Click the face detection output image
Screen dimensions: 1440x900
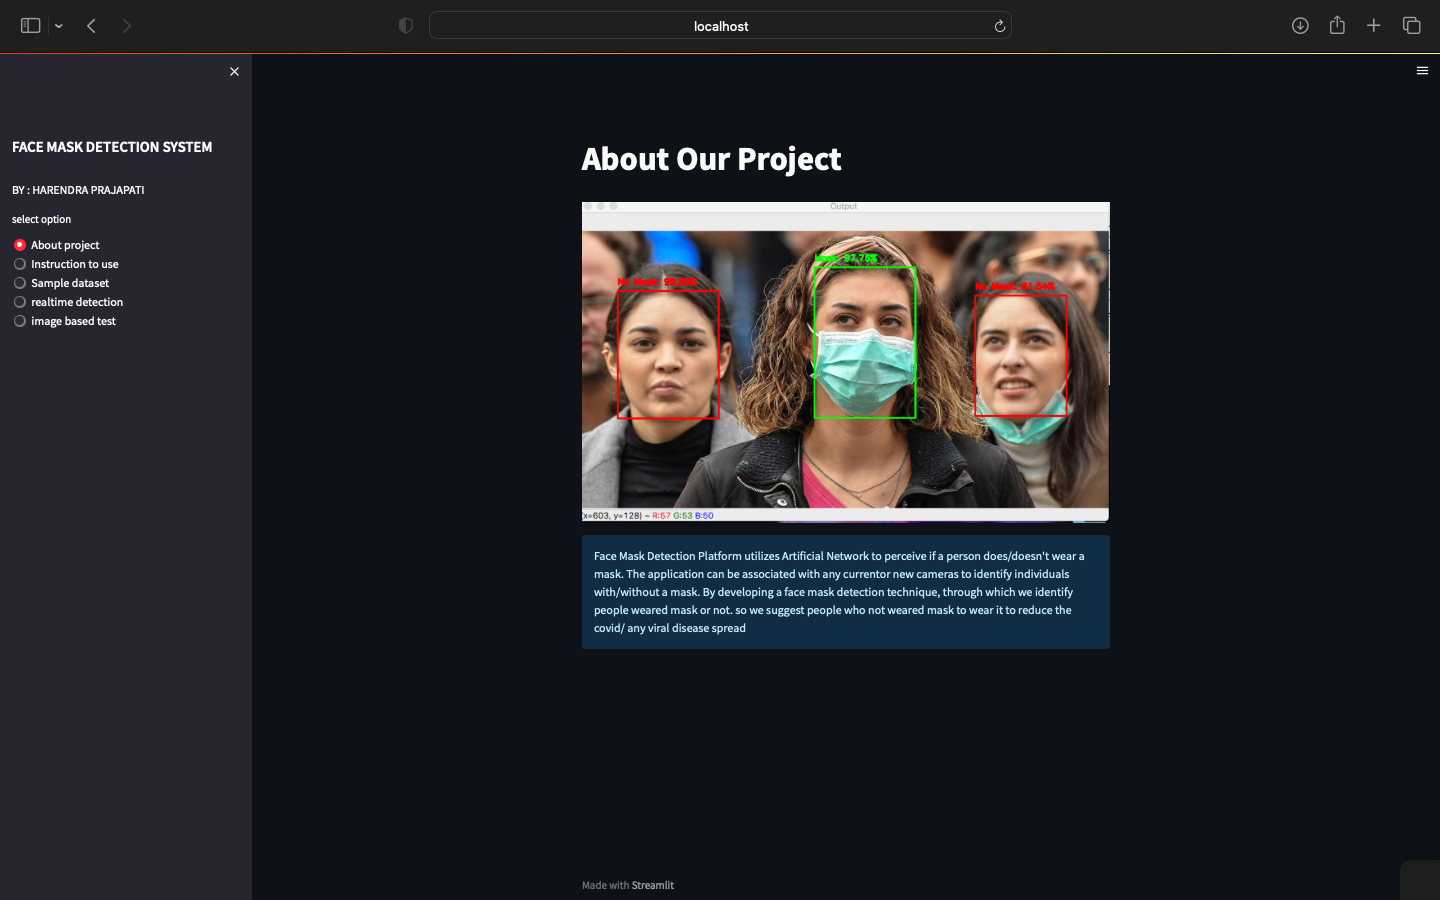pyautogui.click(x=845, y=362)
